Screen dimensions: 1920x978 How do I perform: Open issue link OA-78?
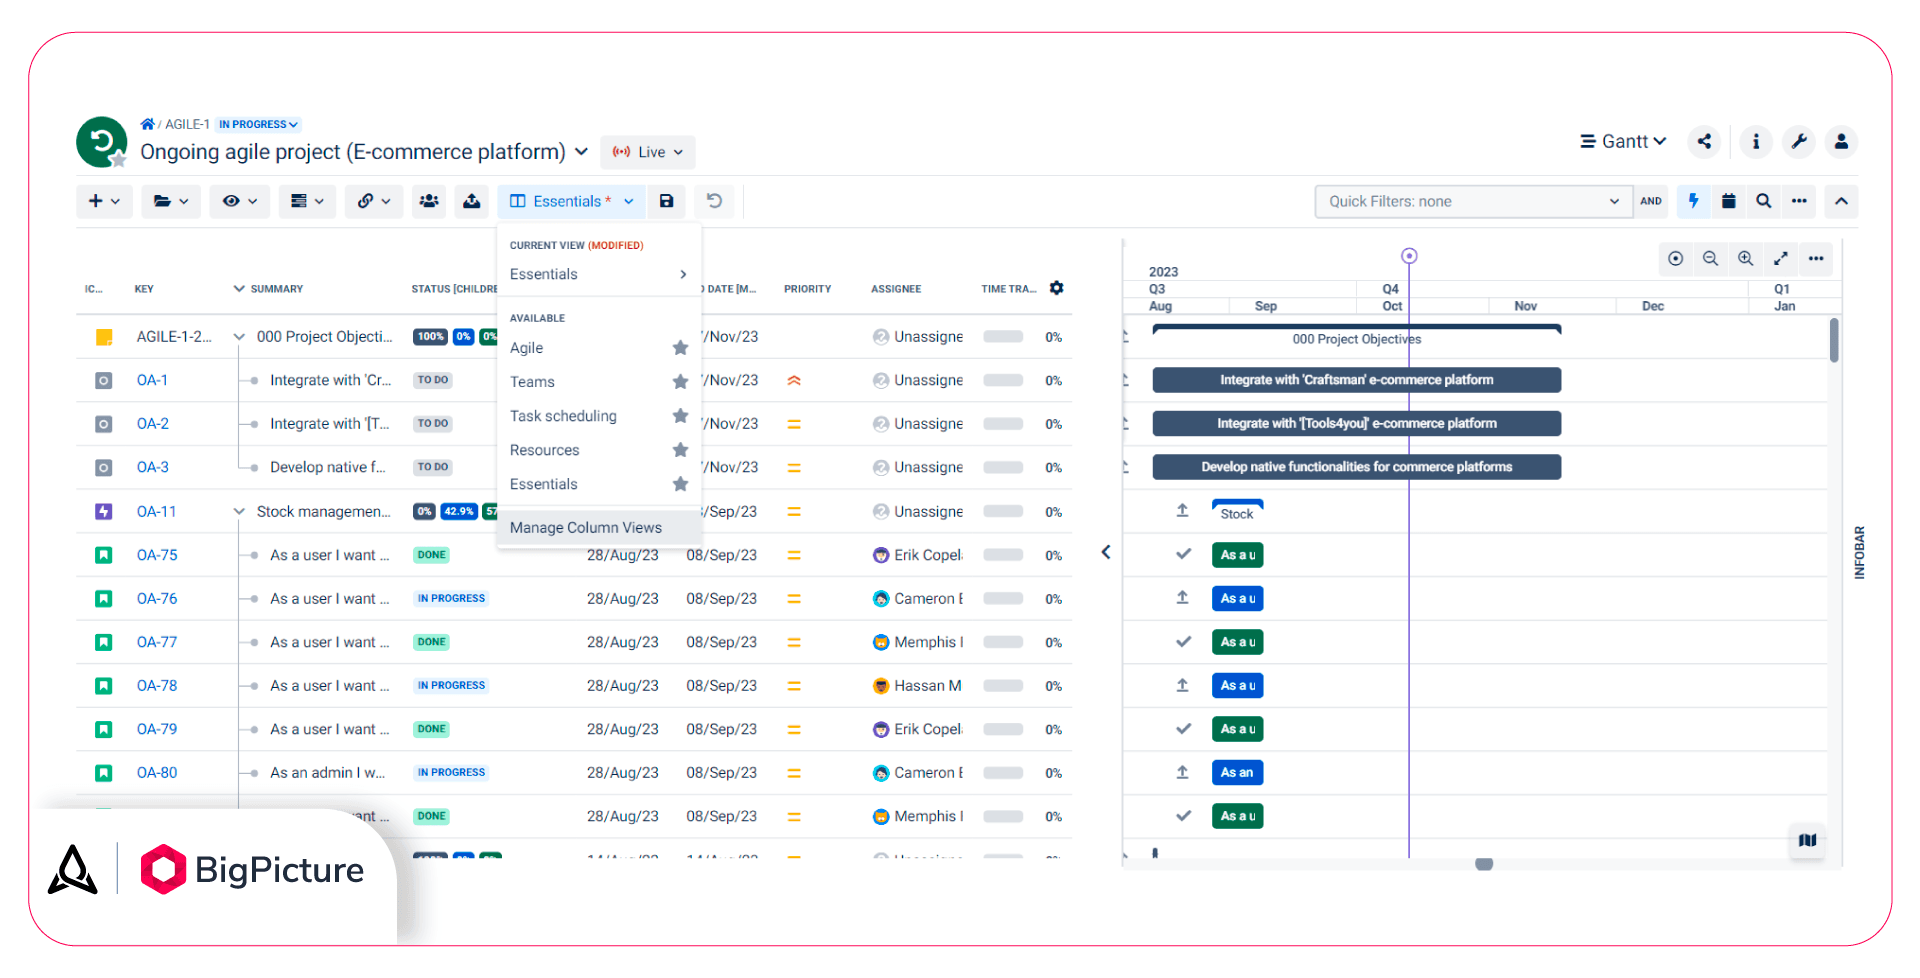coord(157,685)
